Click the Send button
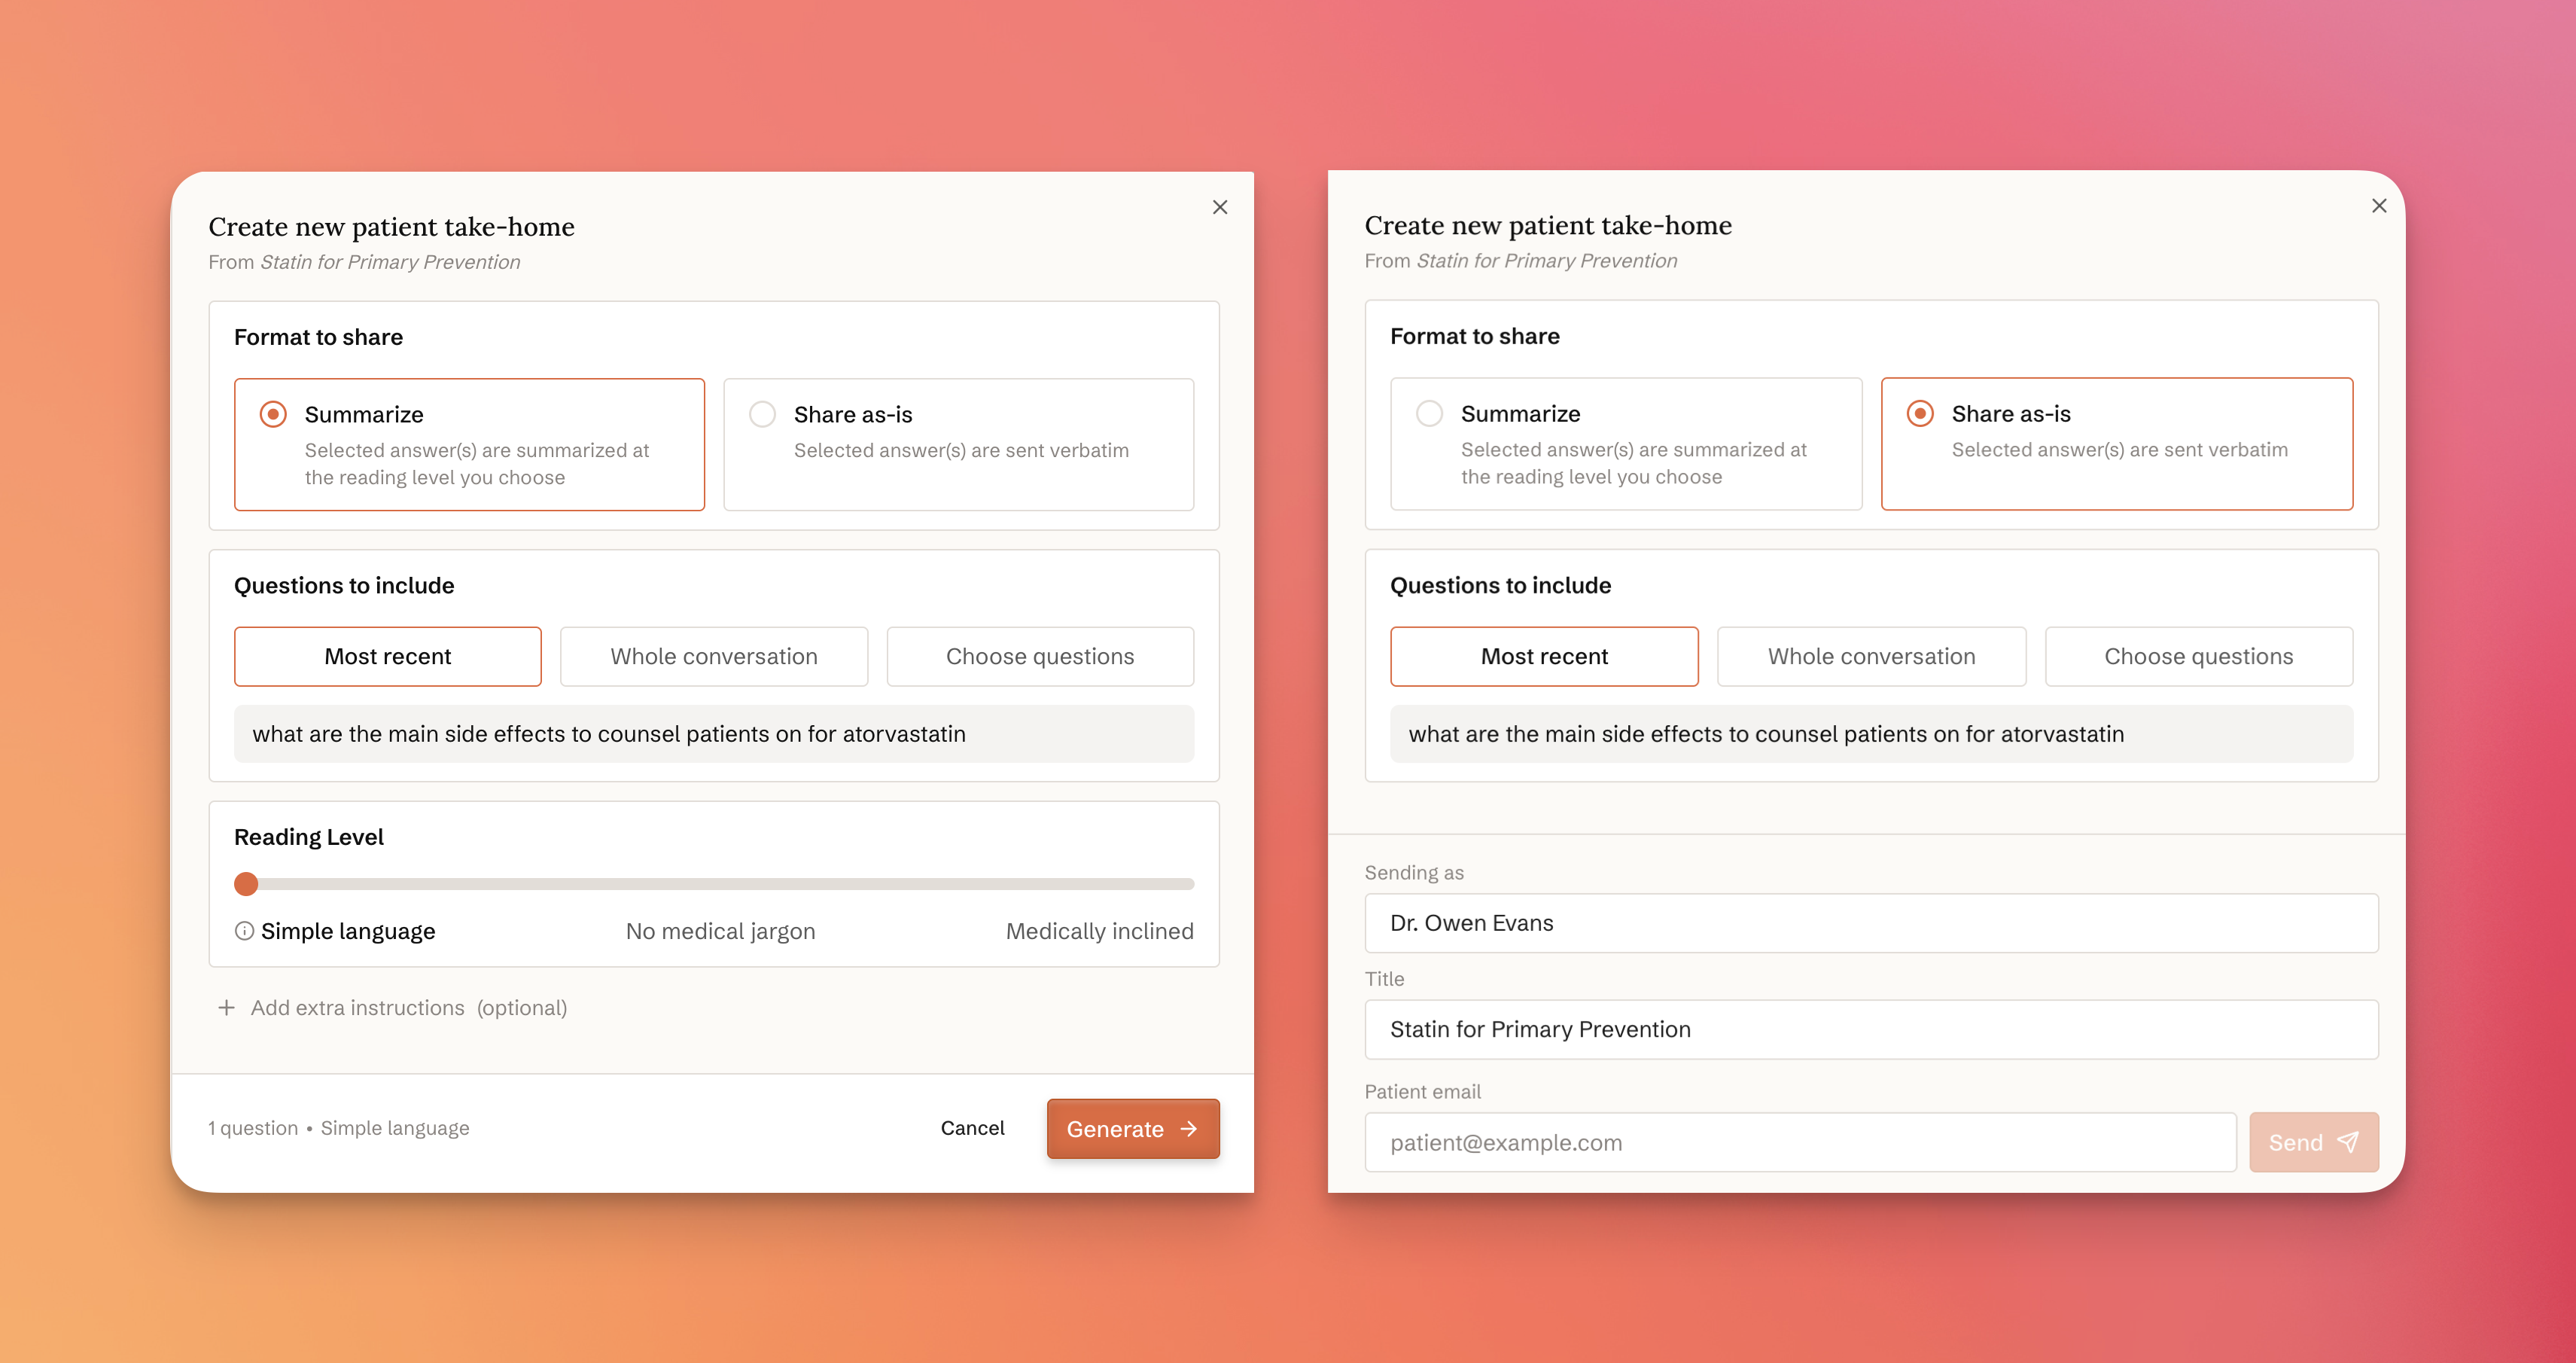Viewport: 2576px width, 1363px height. 2313,1142
